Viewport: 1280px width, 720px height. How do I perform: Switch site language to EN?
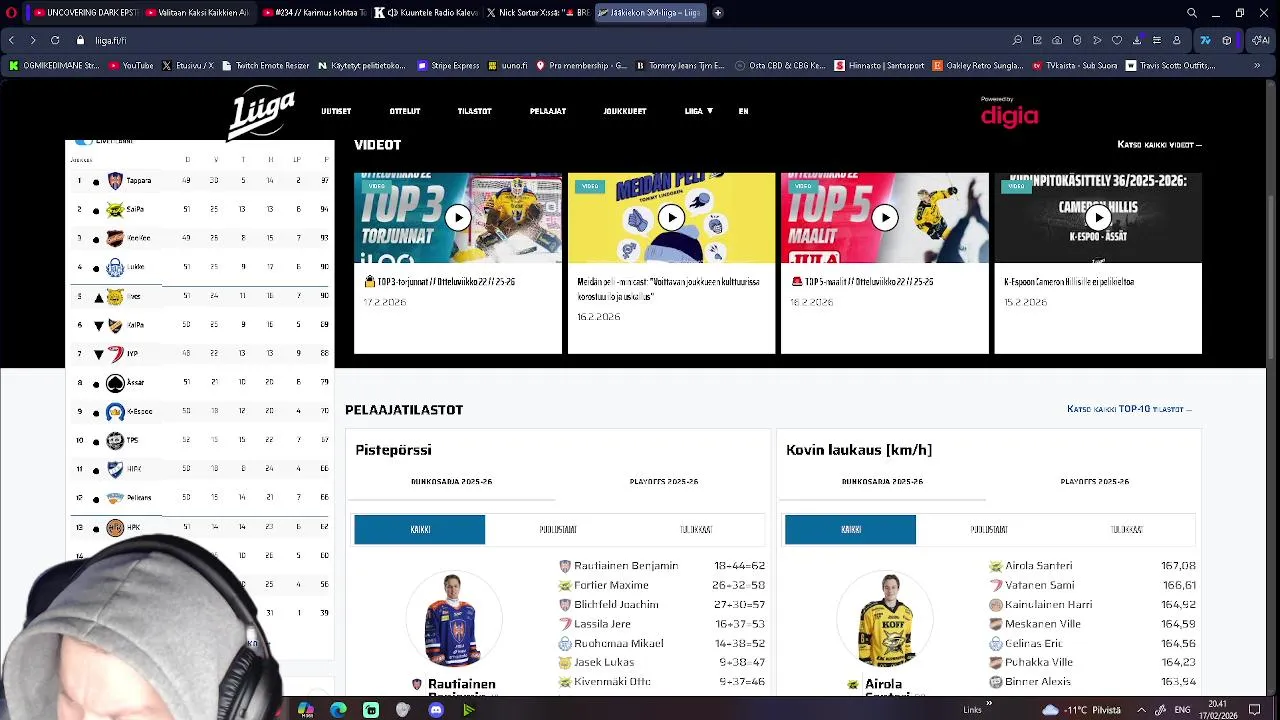(743, 111)
